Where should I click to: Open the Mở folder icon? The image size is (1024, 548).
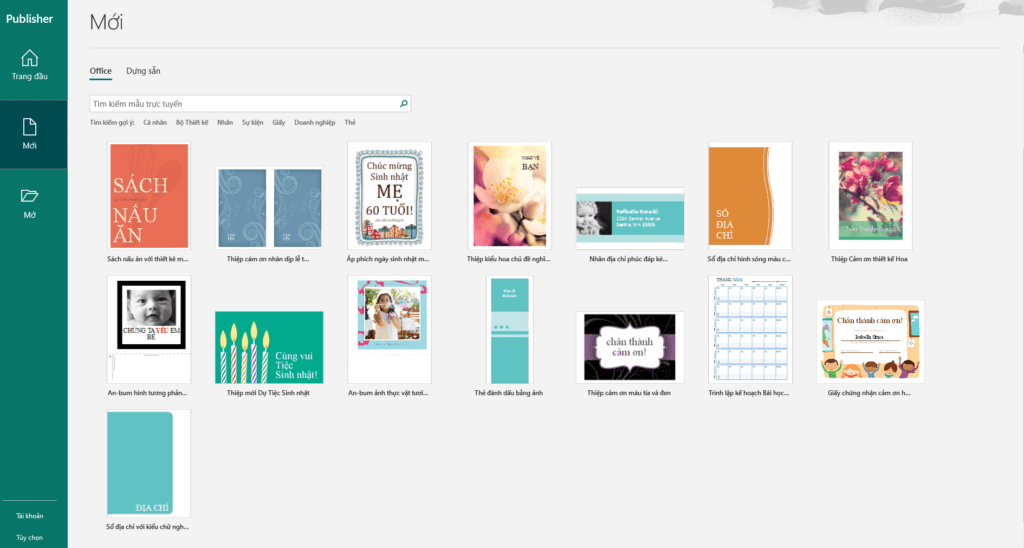(x=30, y=196)
